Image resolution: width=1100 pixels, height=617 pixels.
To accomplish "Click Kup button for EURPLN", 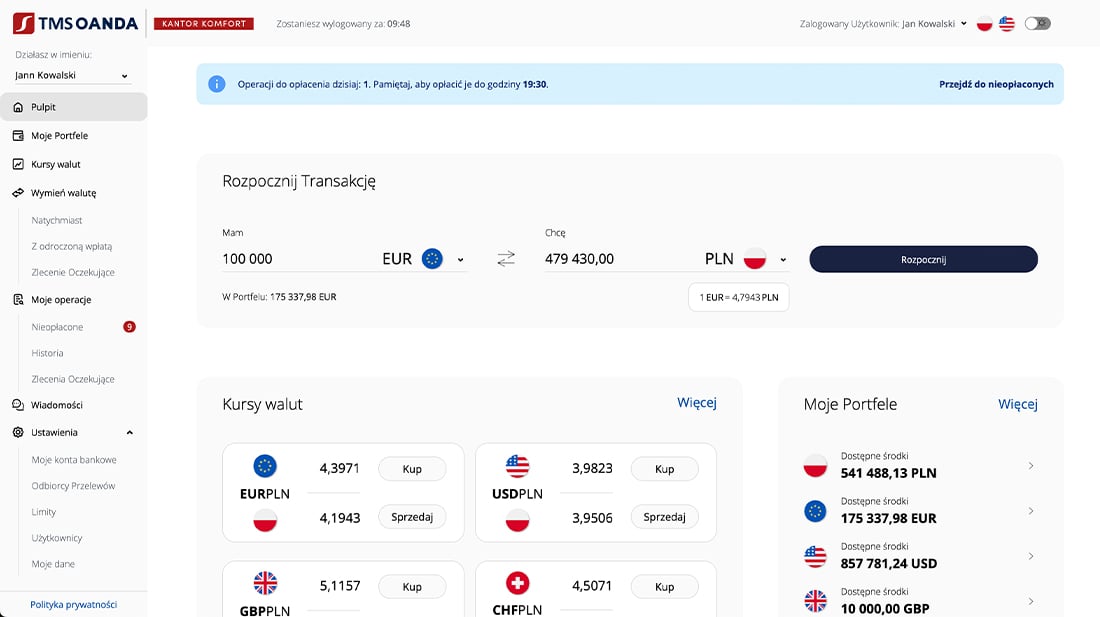I will tap(412, 469).
